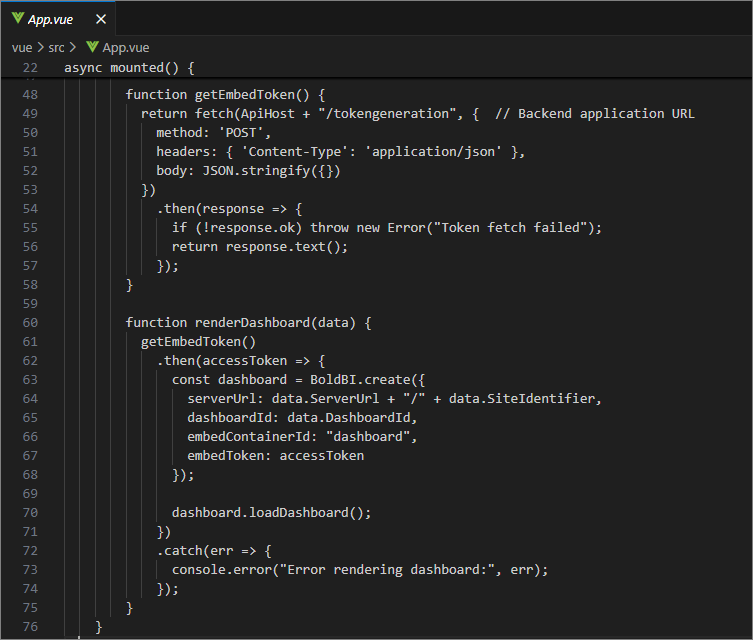This screenshot has width=753, height=640.
Task: Click the Vue icon in breadcrumb
Action: pyautogui.click(x=92, y=47)
